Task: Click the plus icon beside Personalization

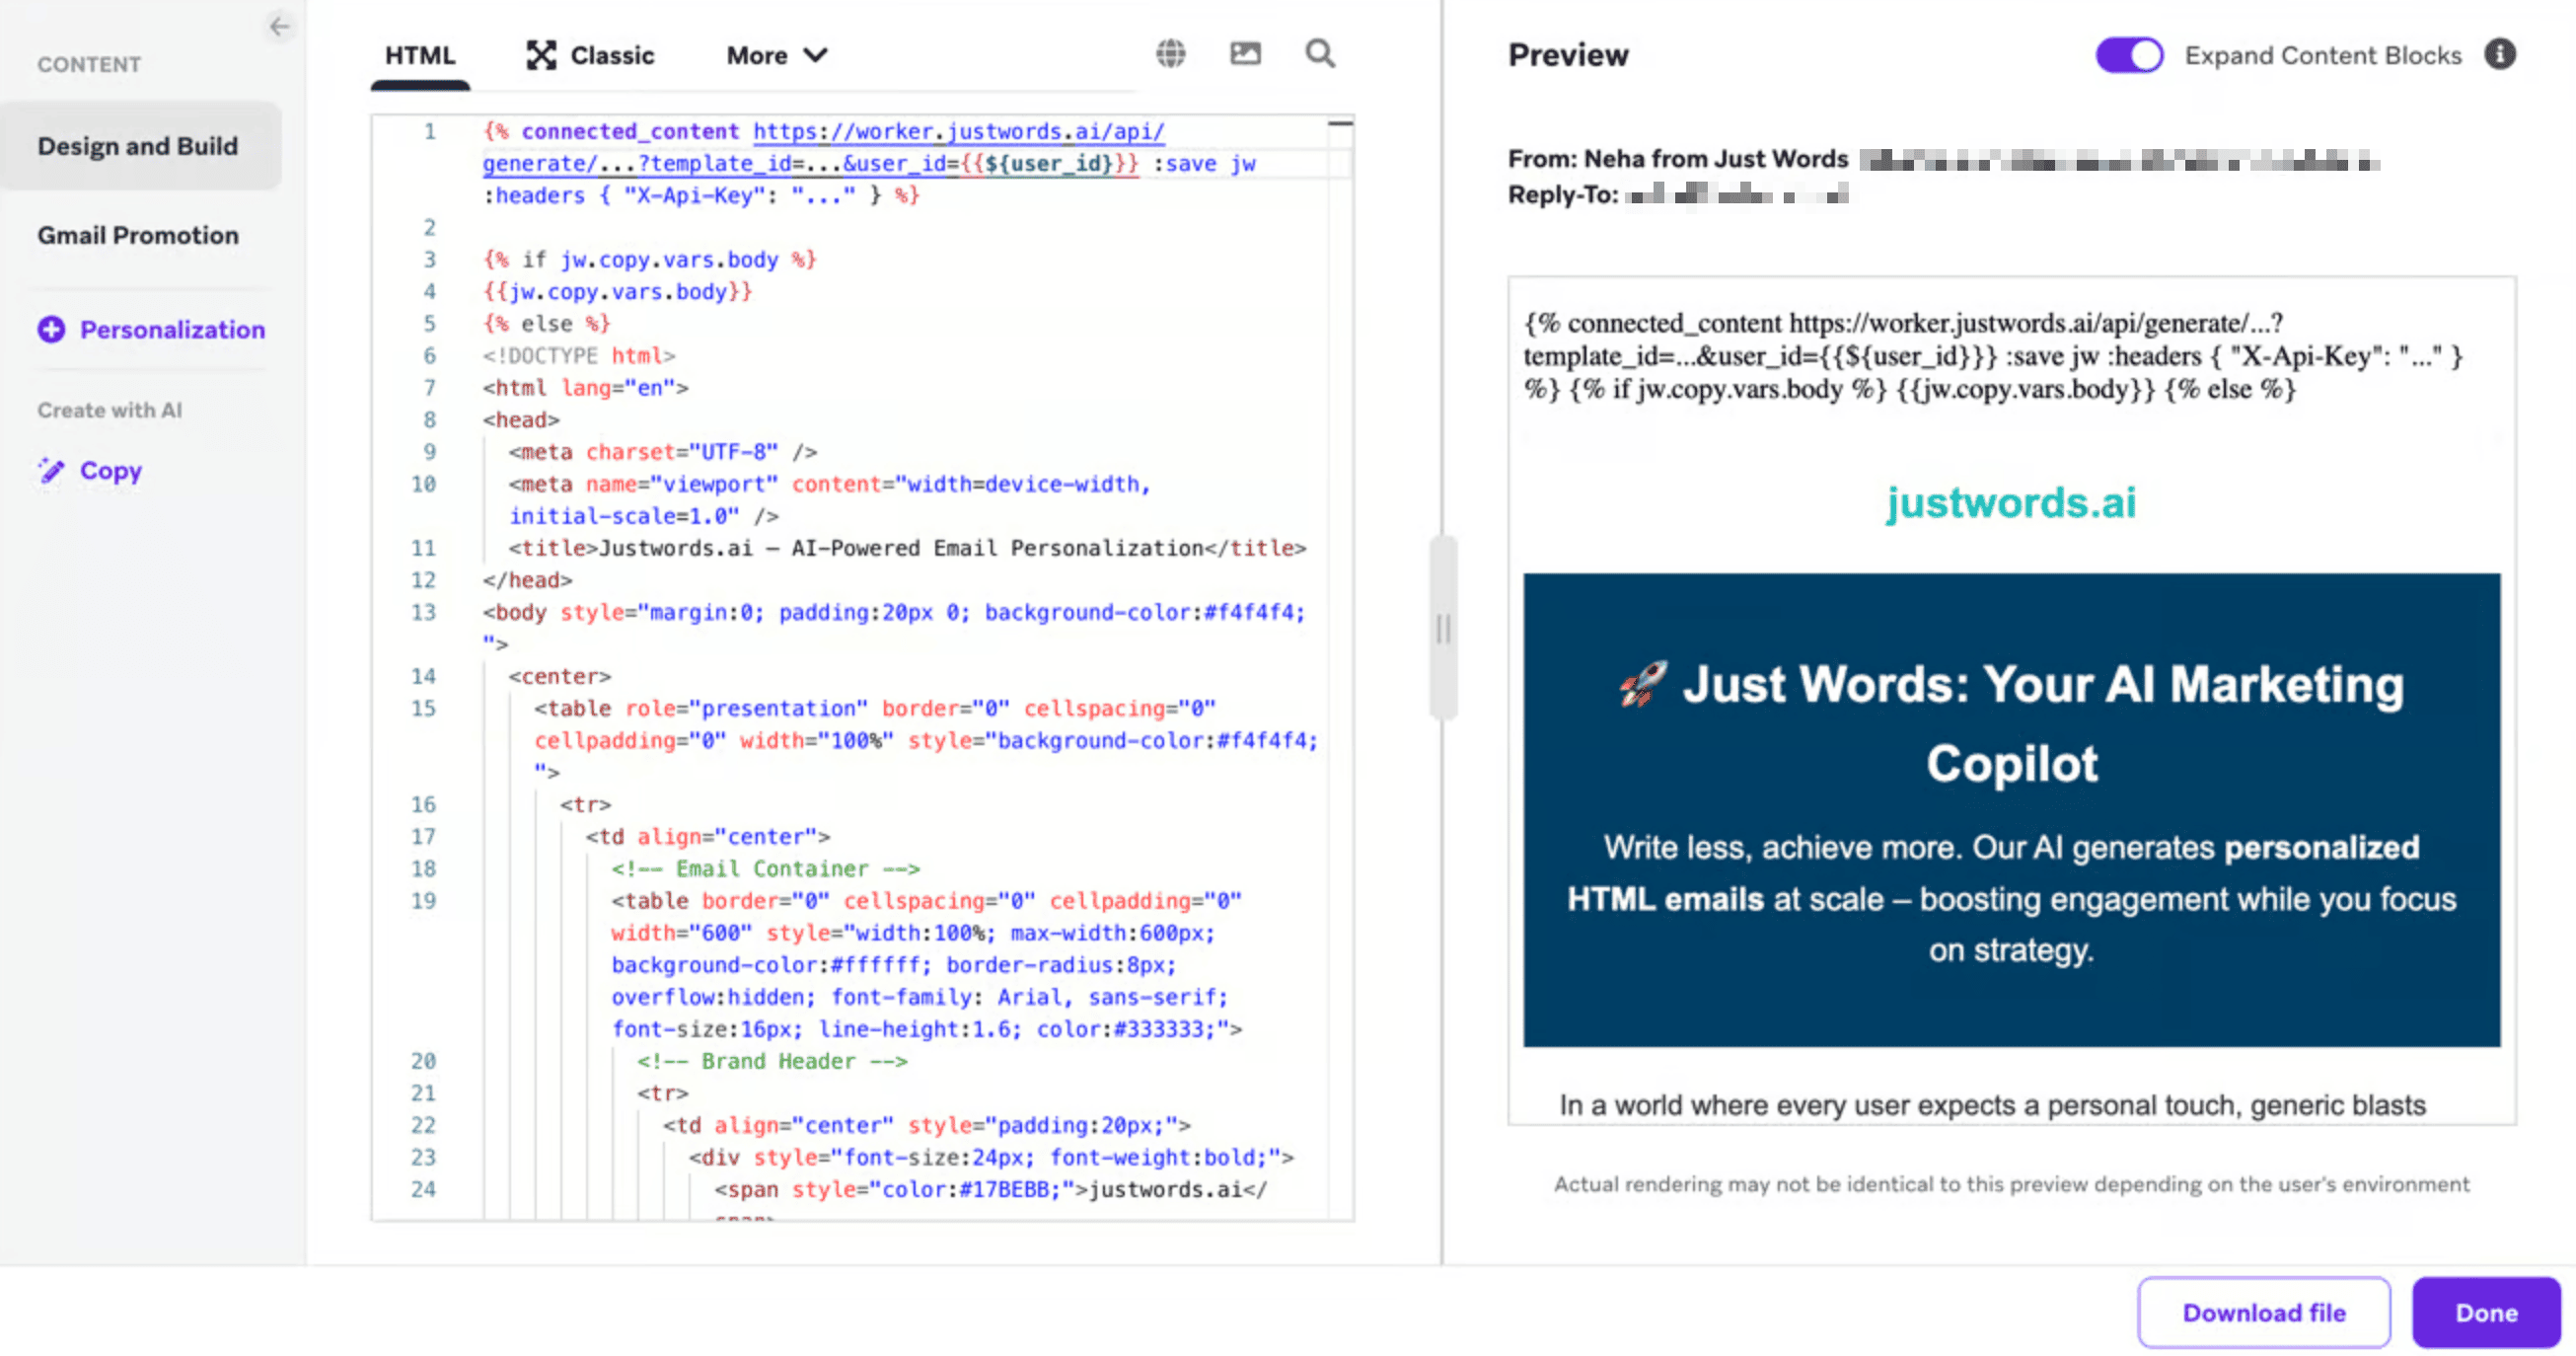Action: pos(51,329)
